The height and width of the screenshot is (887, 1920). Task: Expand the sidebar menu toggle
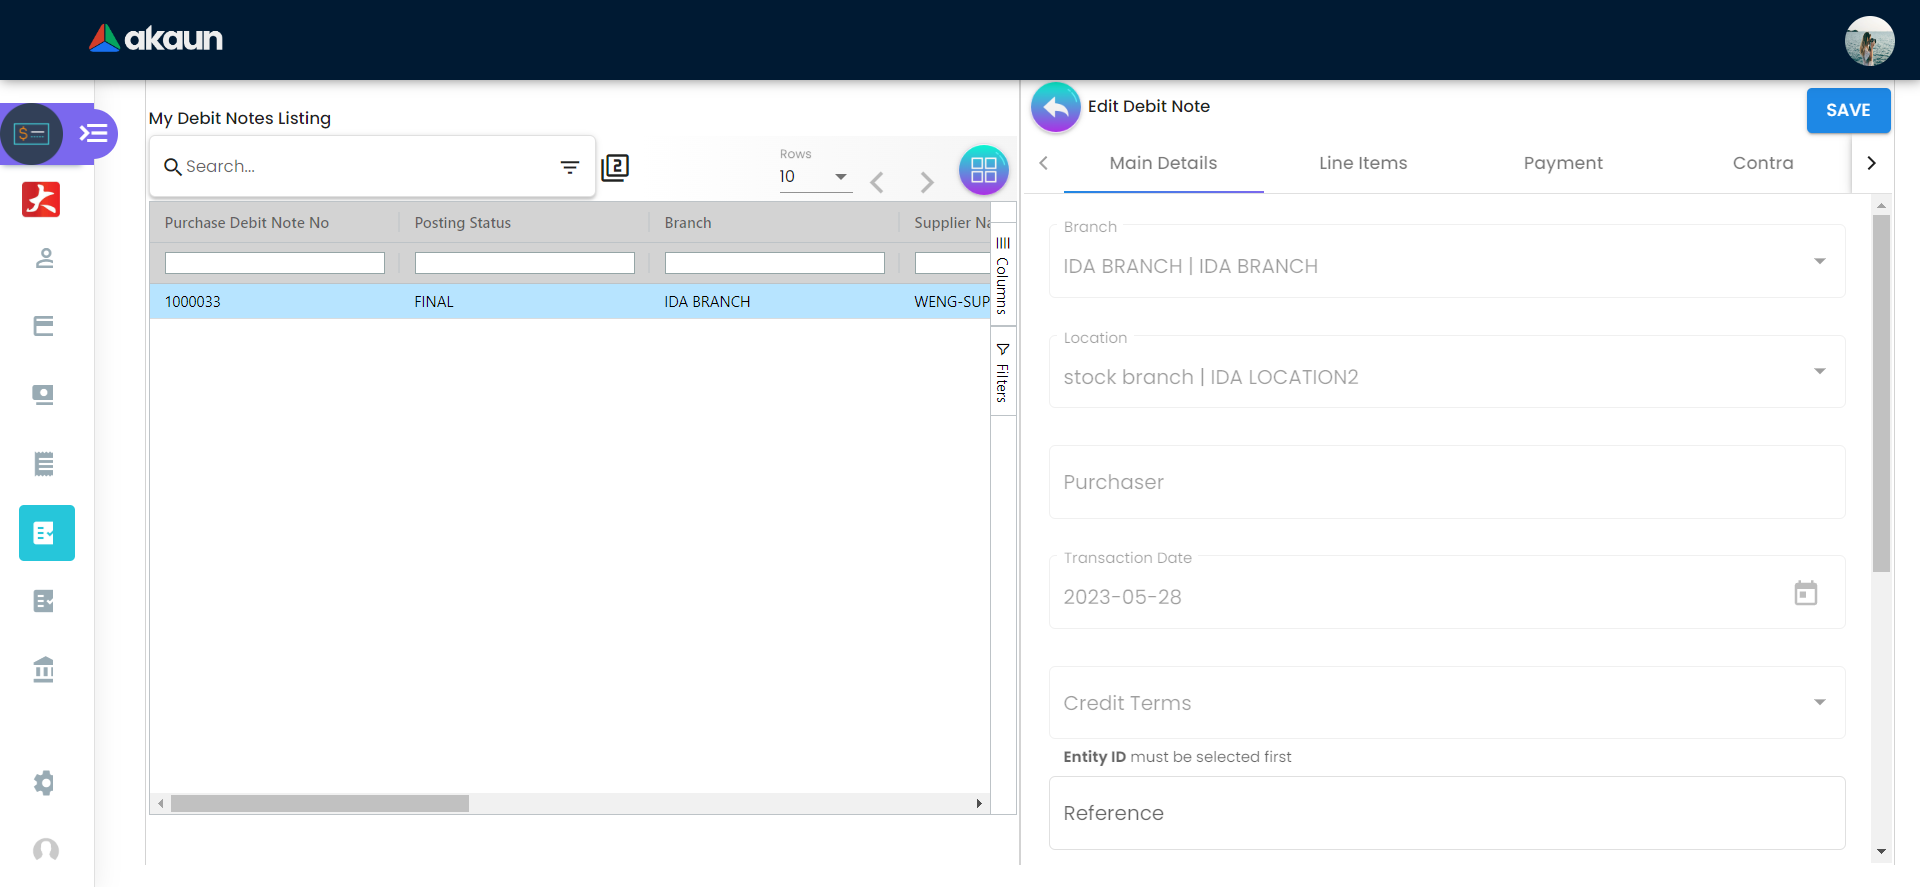[x=94, y=133]
